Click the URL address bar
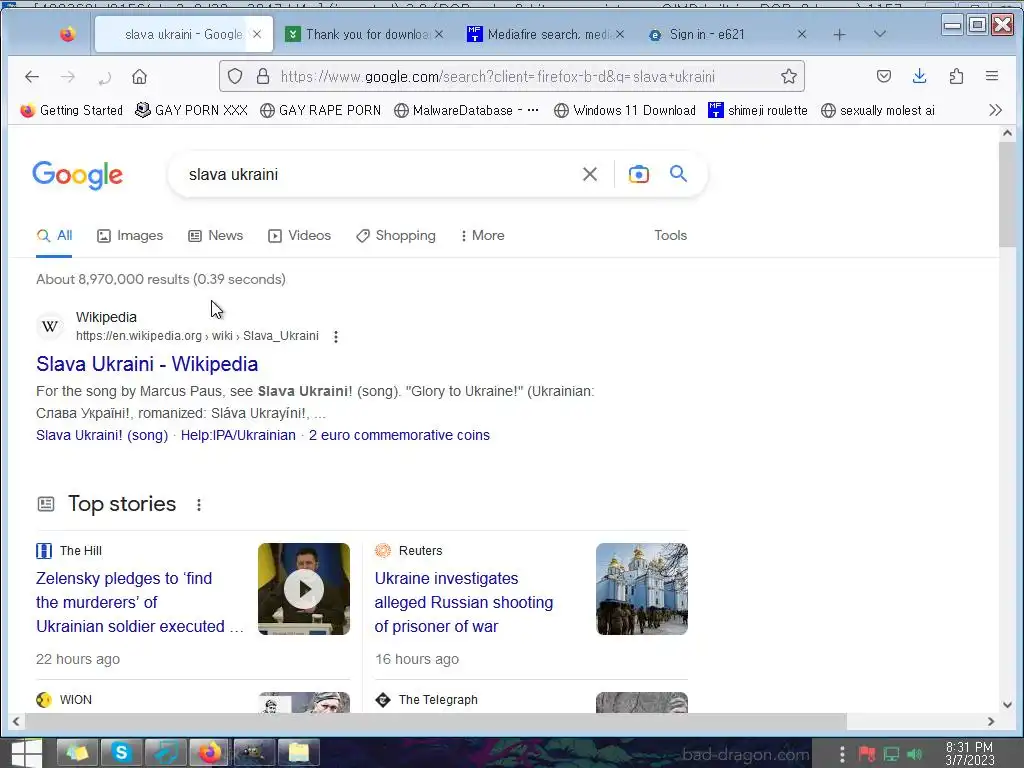The width and height of the screenshot is (1024, 768). point(511,76)
